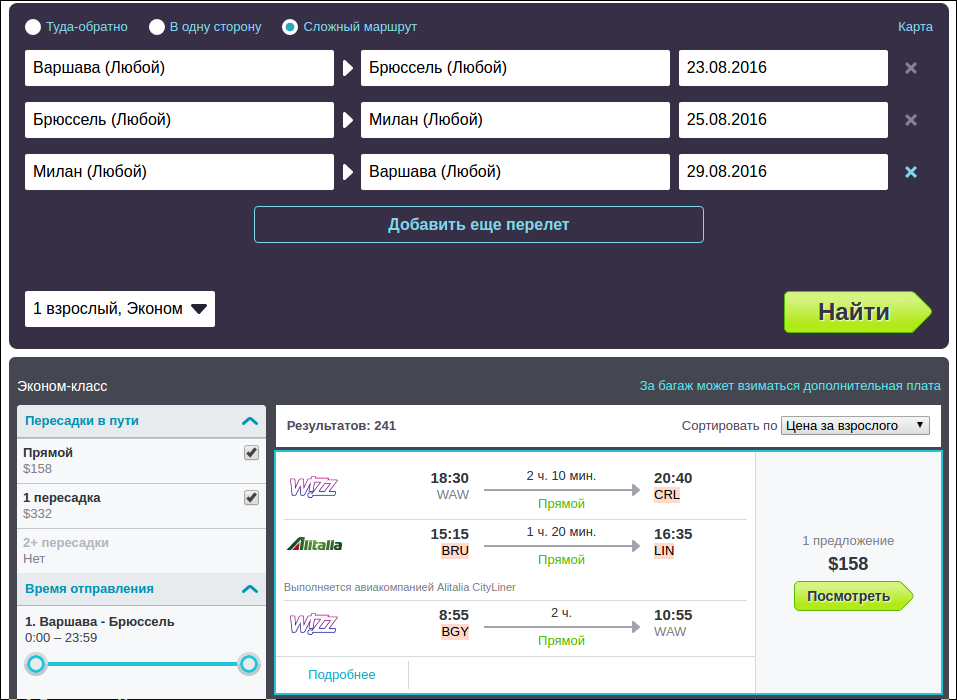The width and height of the screenshot is (957, 700).
Task: Remove the Брюссель–Милан flight row
Action: pos(911,120)
